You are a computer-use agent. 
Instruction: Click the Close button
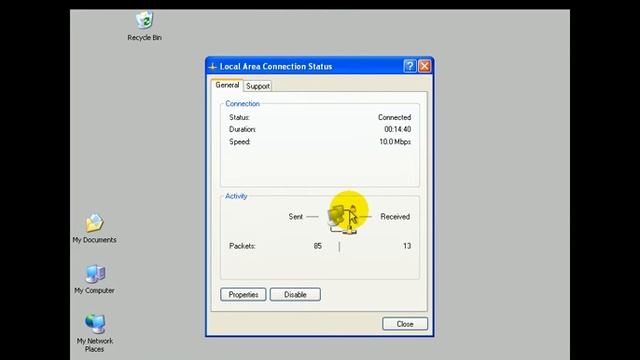pyautogui.click(x=405, y=324)
